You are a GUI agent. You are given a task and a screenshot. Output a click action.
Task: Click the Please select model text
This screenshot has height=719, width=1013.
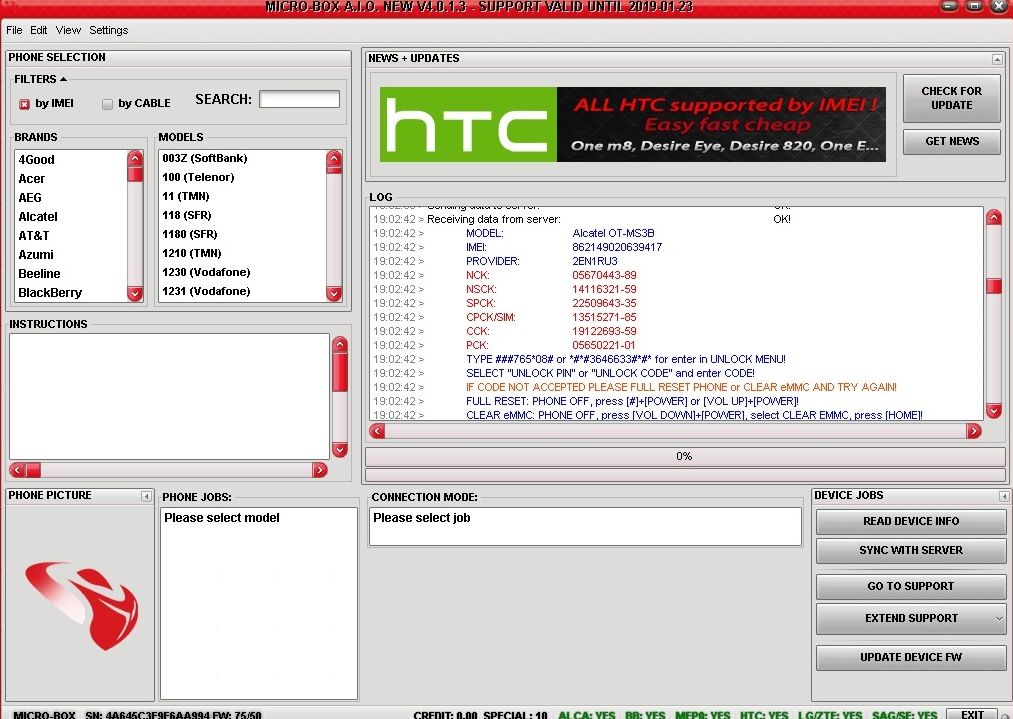[x=222, y=518]
